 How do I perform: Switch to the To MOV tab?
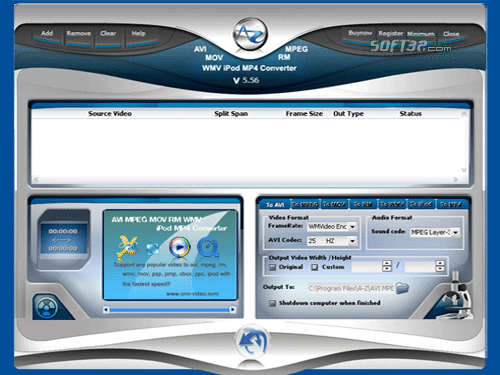[334, 204]
